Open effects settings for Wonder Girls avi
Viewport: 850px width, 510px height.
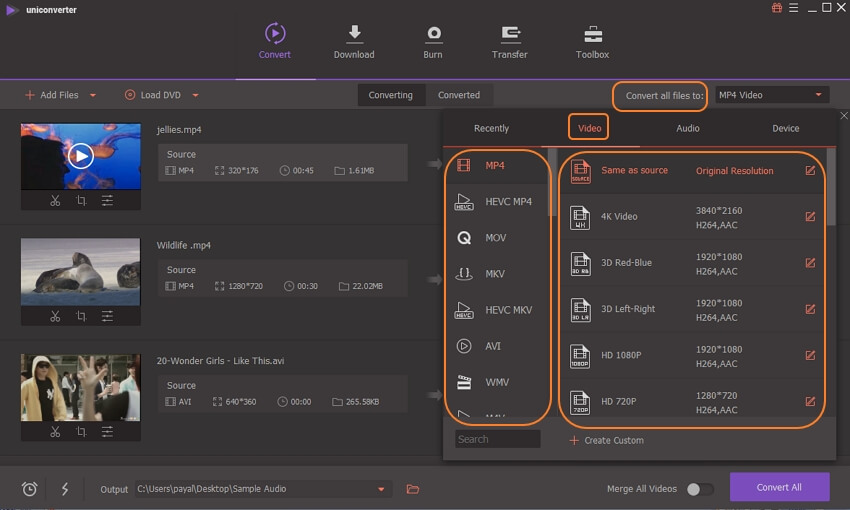[x=107, y=431]
